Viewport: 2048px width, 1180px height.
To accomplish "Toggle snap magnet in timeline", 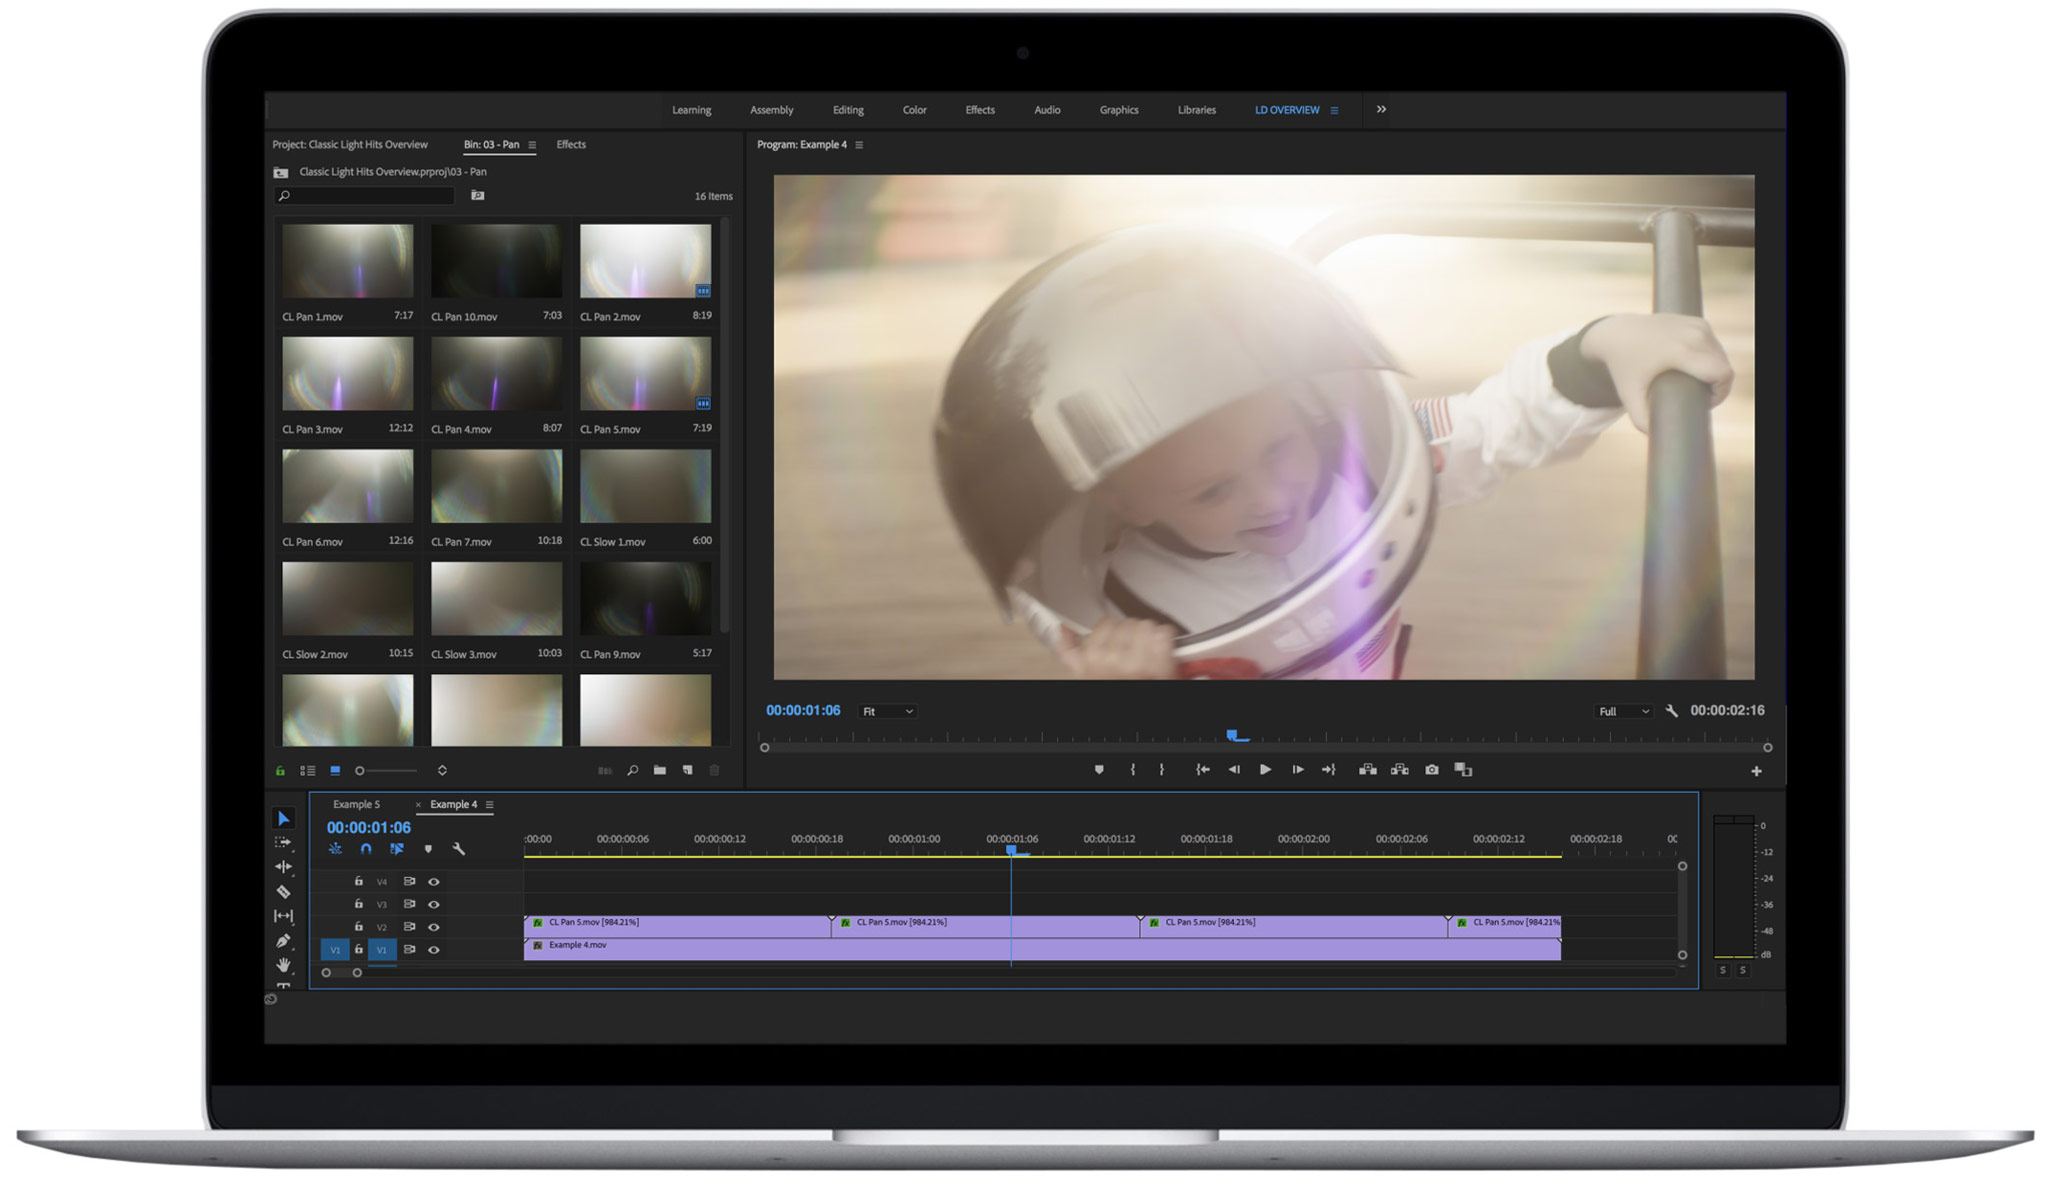I will click(366, 849).
